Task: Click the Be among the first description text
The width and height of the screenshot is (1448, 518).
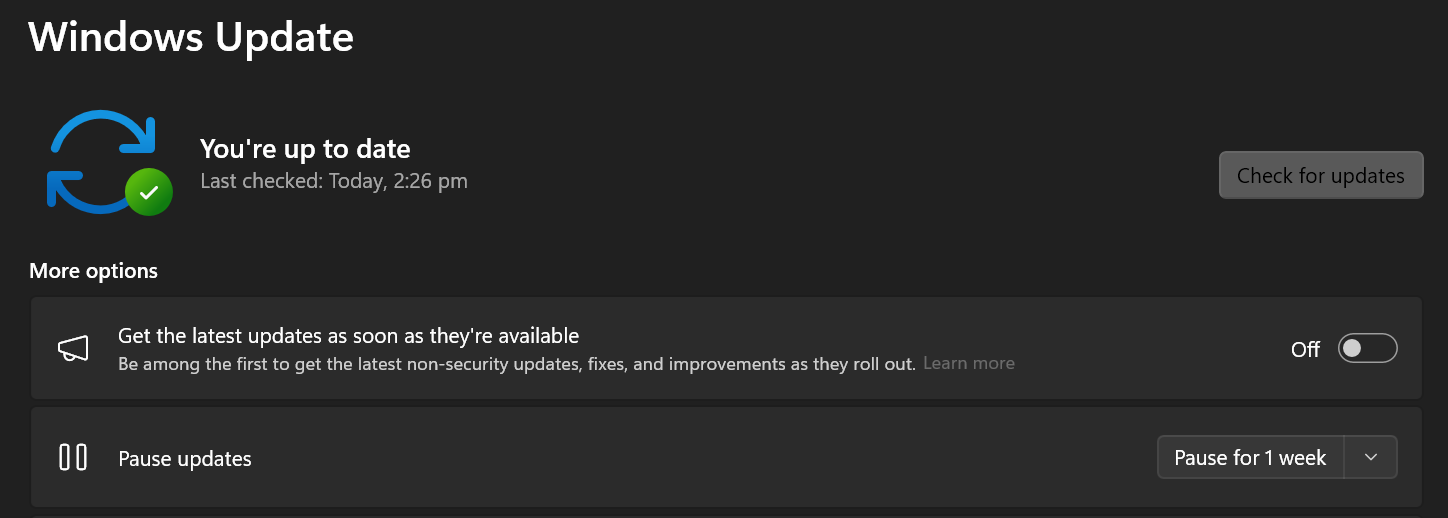Action: click(x=516, y=364)
